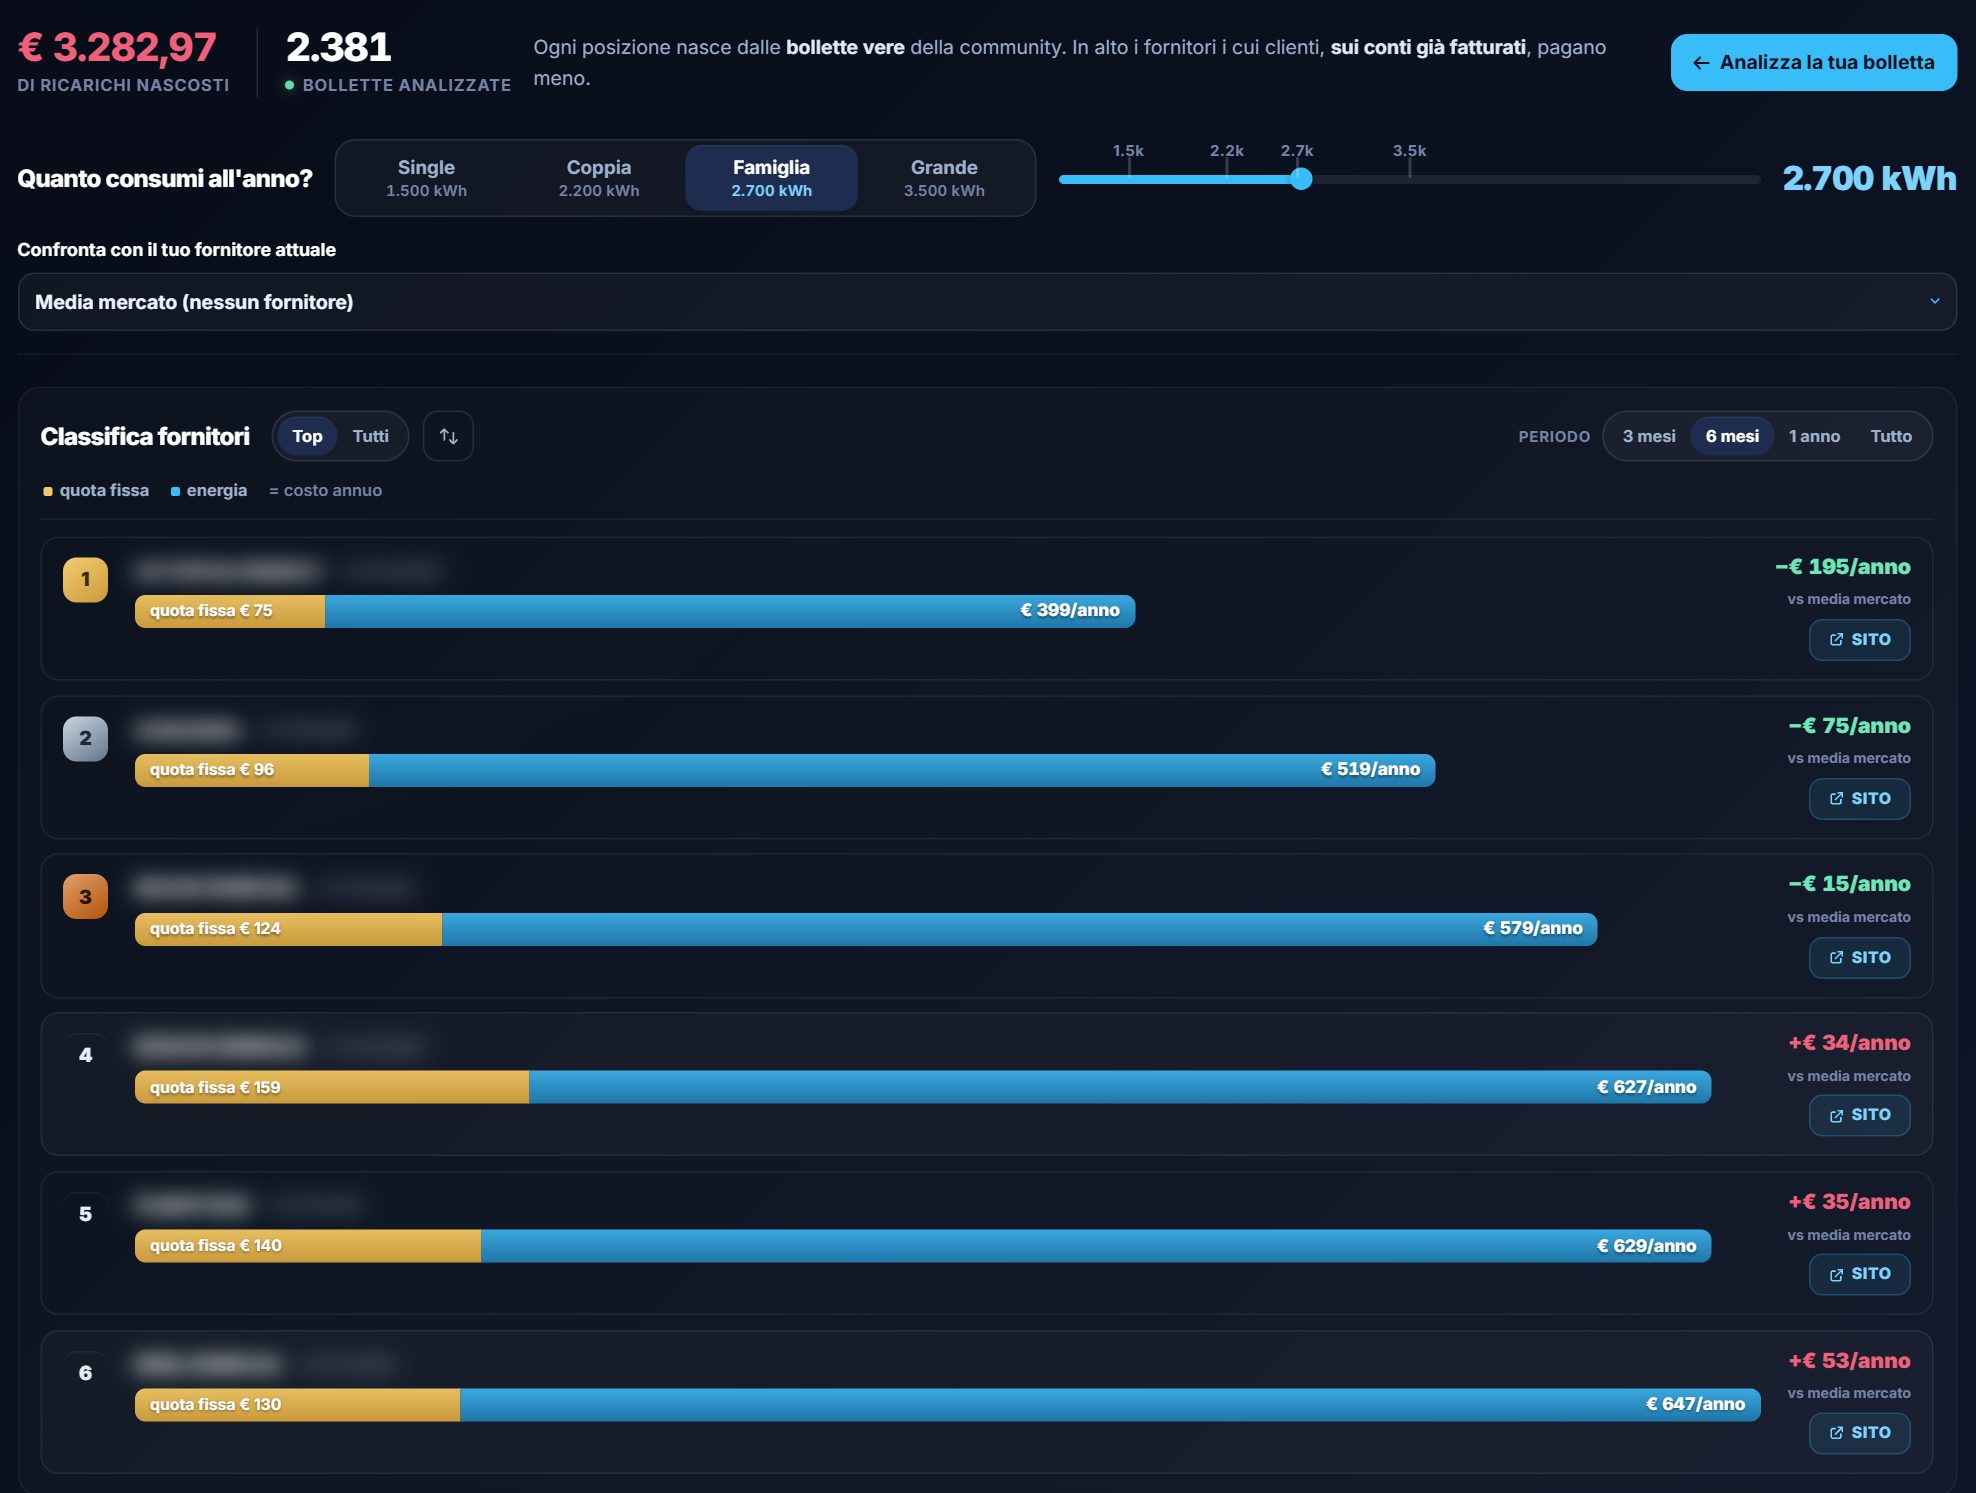Click the rank 4 number badge
Image resolution: width=1976 pixels, height=1493 pixels.
point(85,1055)
